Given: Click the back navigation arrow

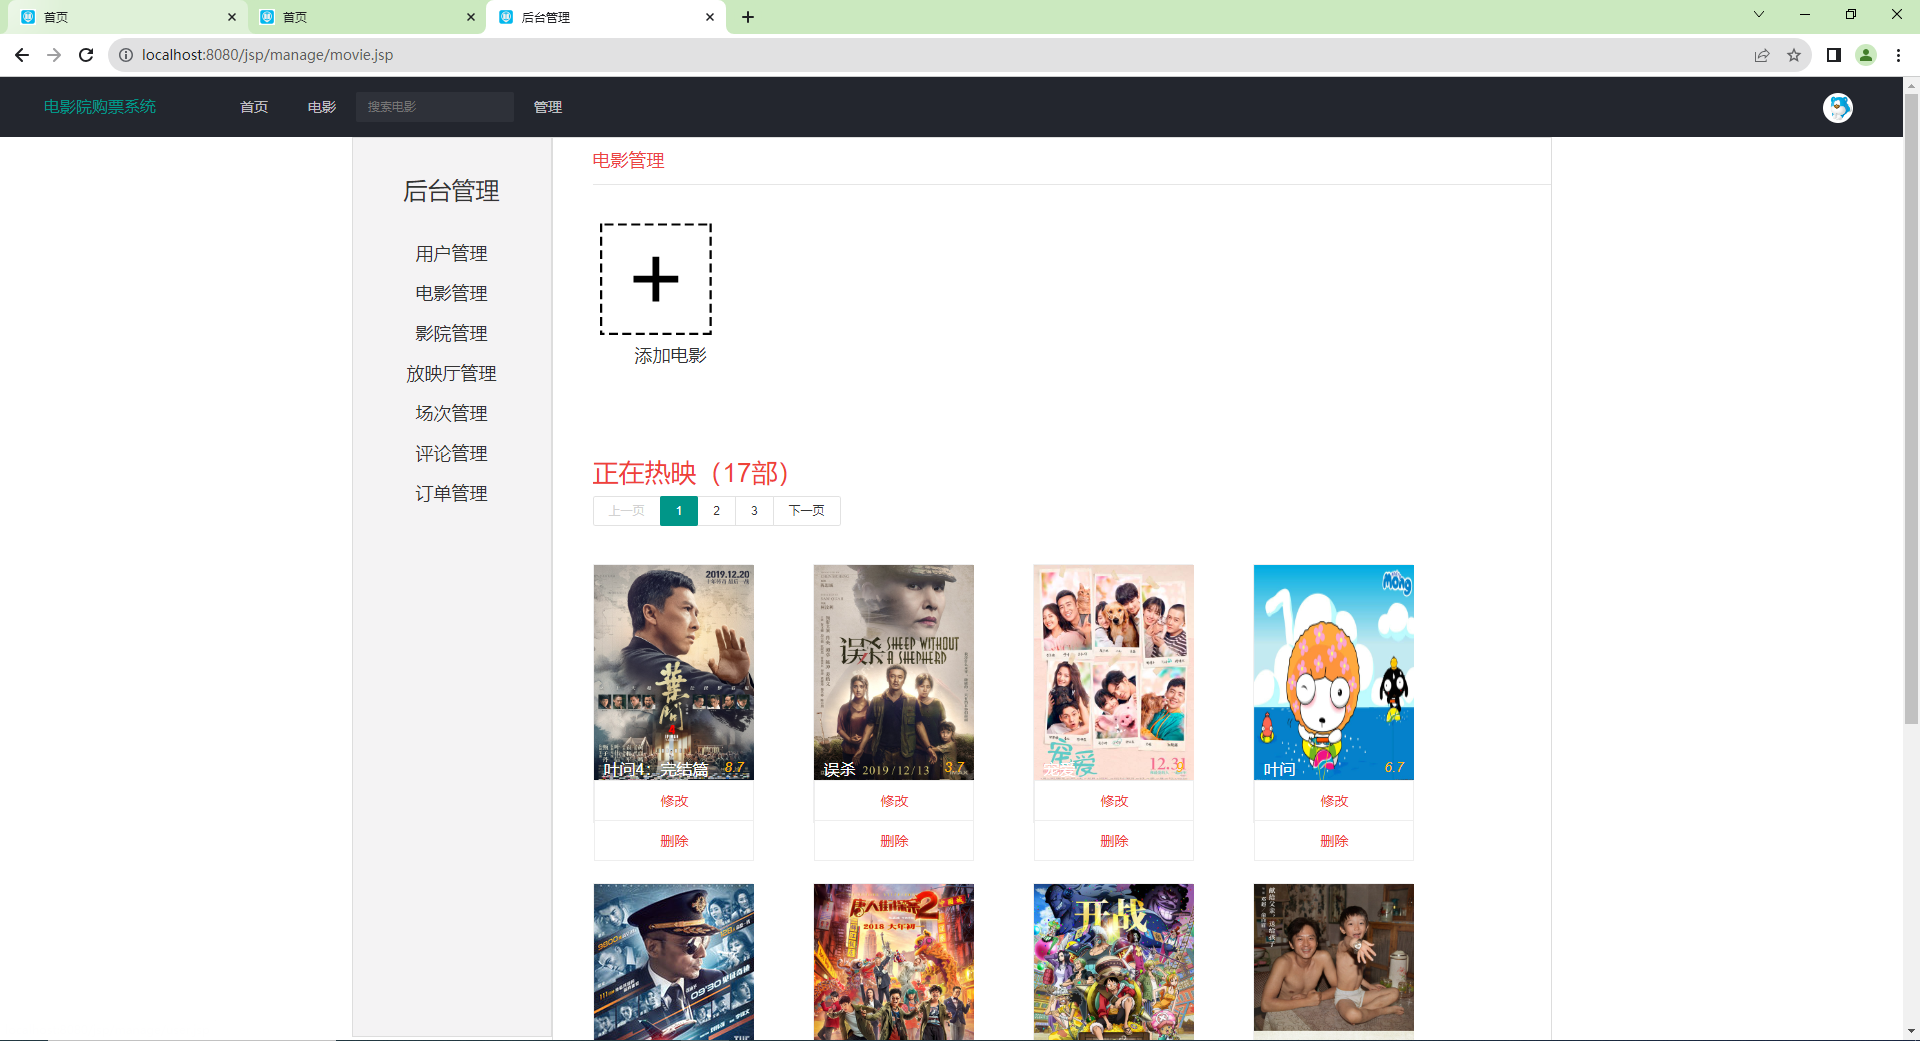Looking at the screenshot, I should 21,55.
